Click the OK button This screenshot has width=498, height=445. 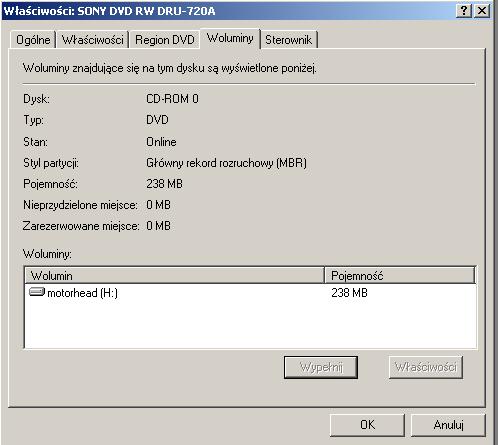[367, 425]
